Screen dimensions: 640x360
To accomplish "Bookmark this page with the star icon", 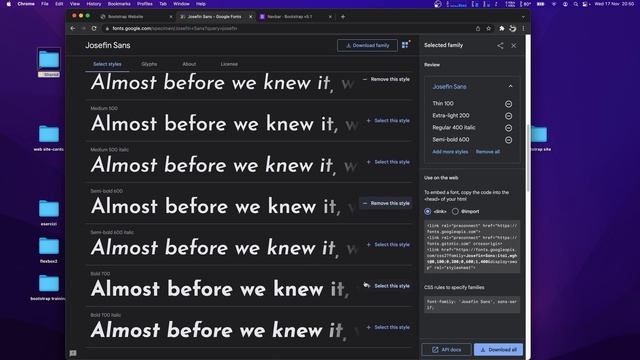I will (x=489, y=29).
